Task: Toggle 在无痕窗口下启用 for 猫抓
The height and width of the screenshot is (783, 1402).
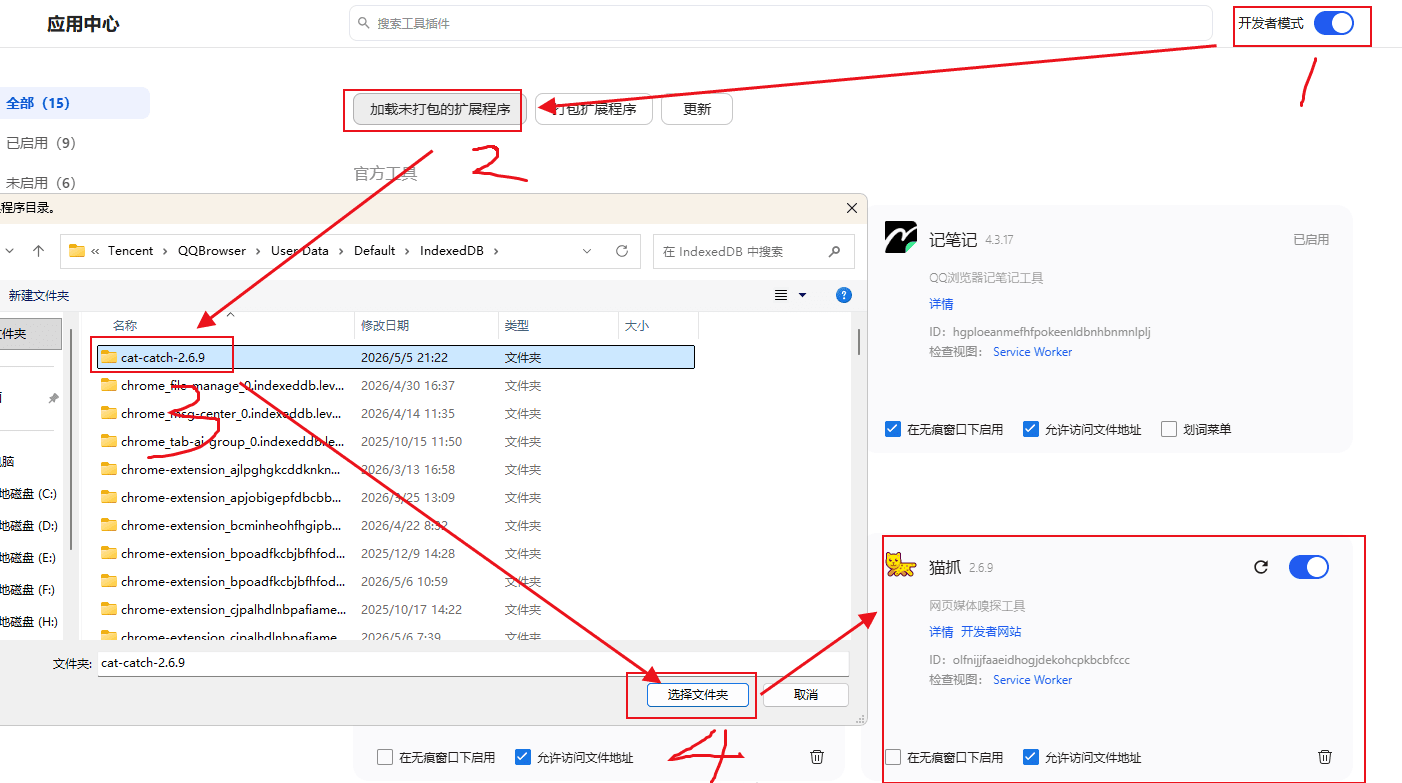Action: click(893, 757)
